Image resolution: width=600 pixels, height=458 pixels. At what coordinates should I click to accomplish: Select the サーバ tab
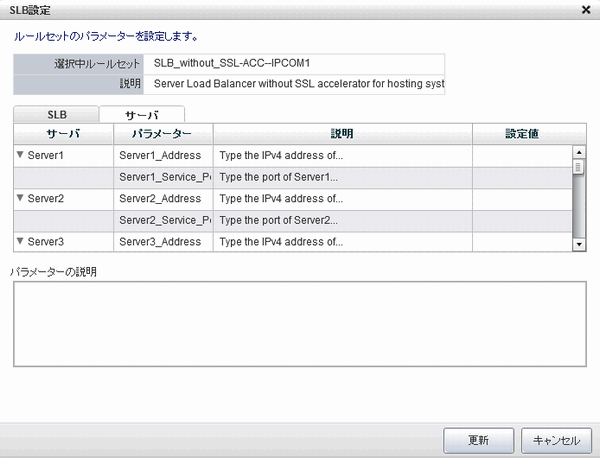(x=142, y=114)
